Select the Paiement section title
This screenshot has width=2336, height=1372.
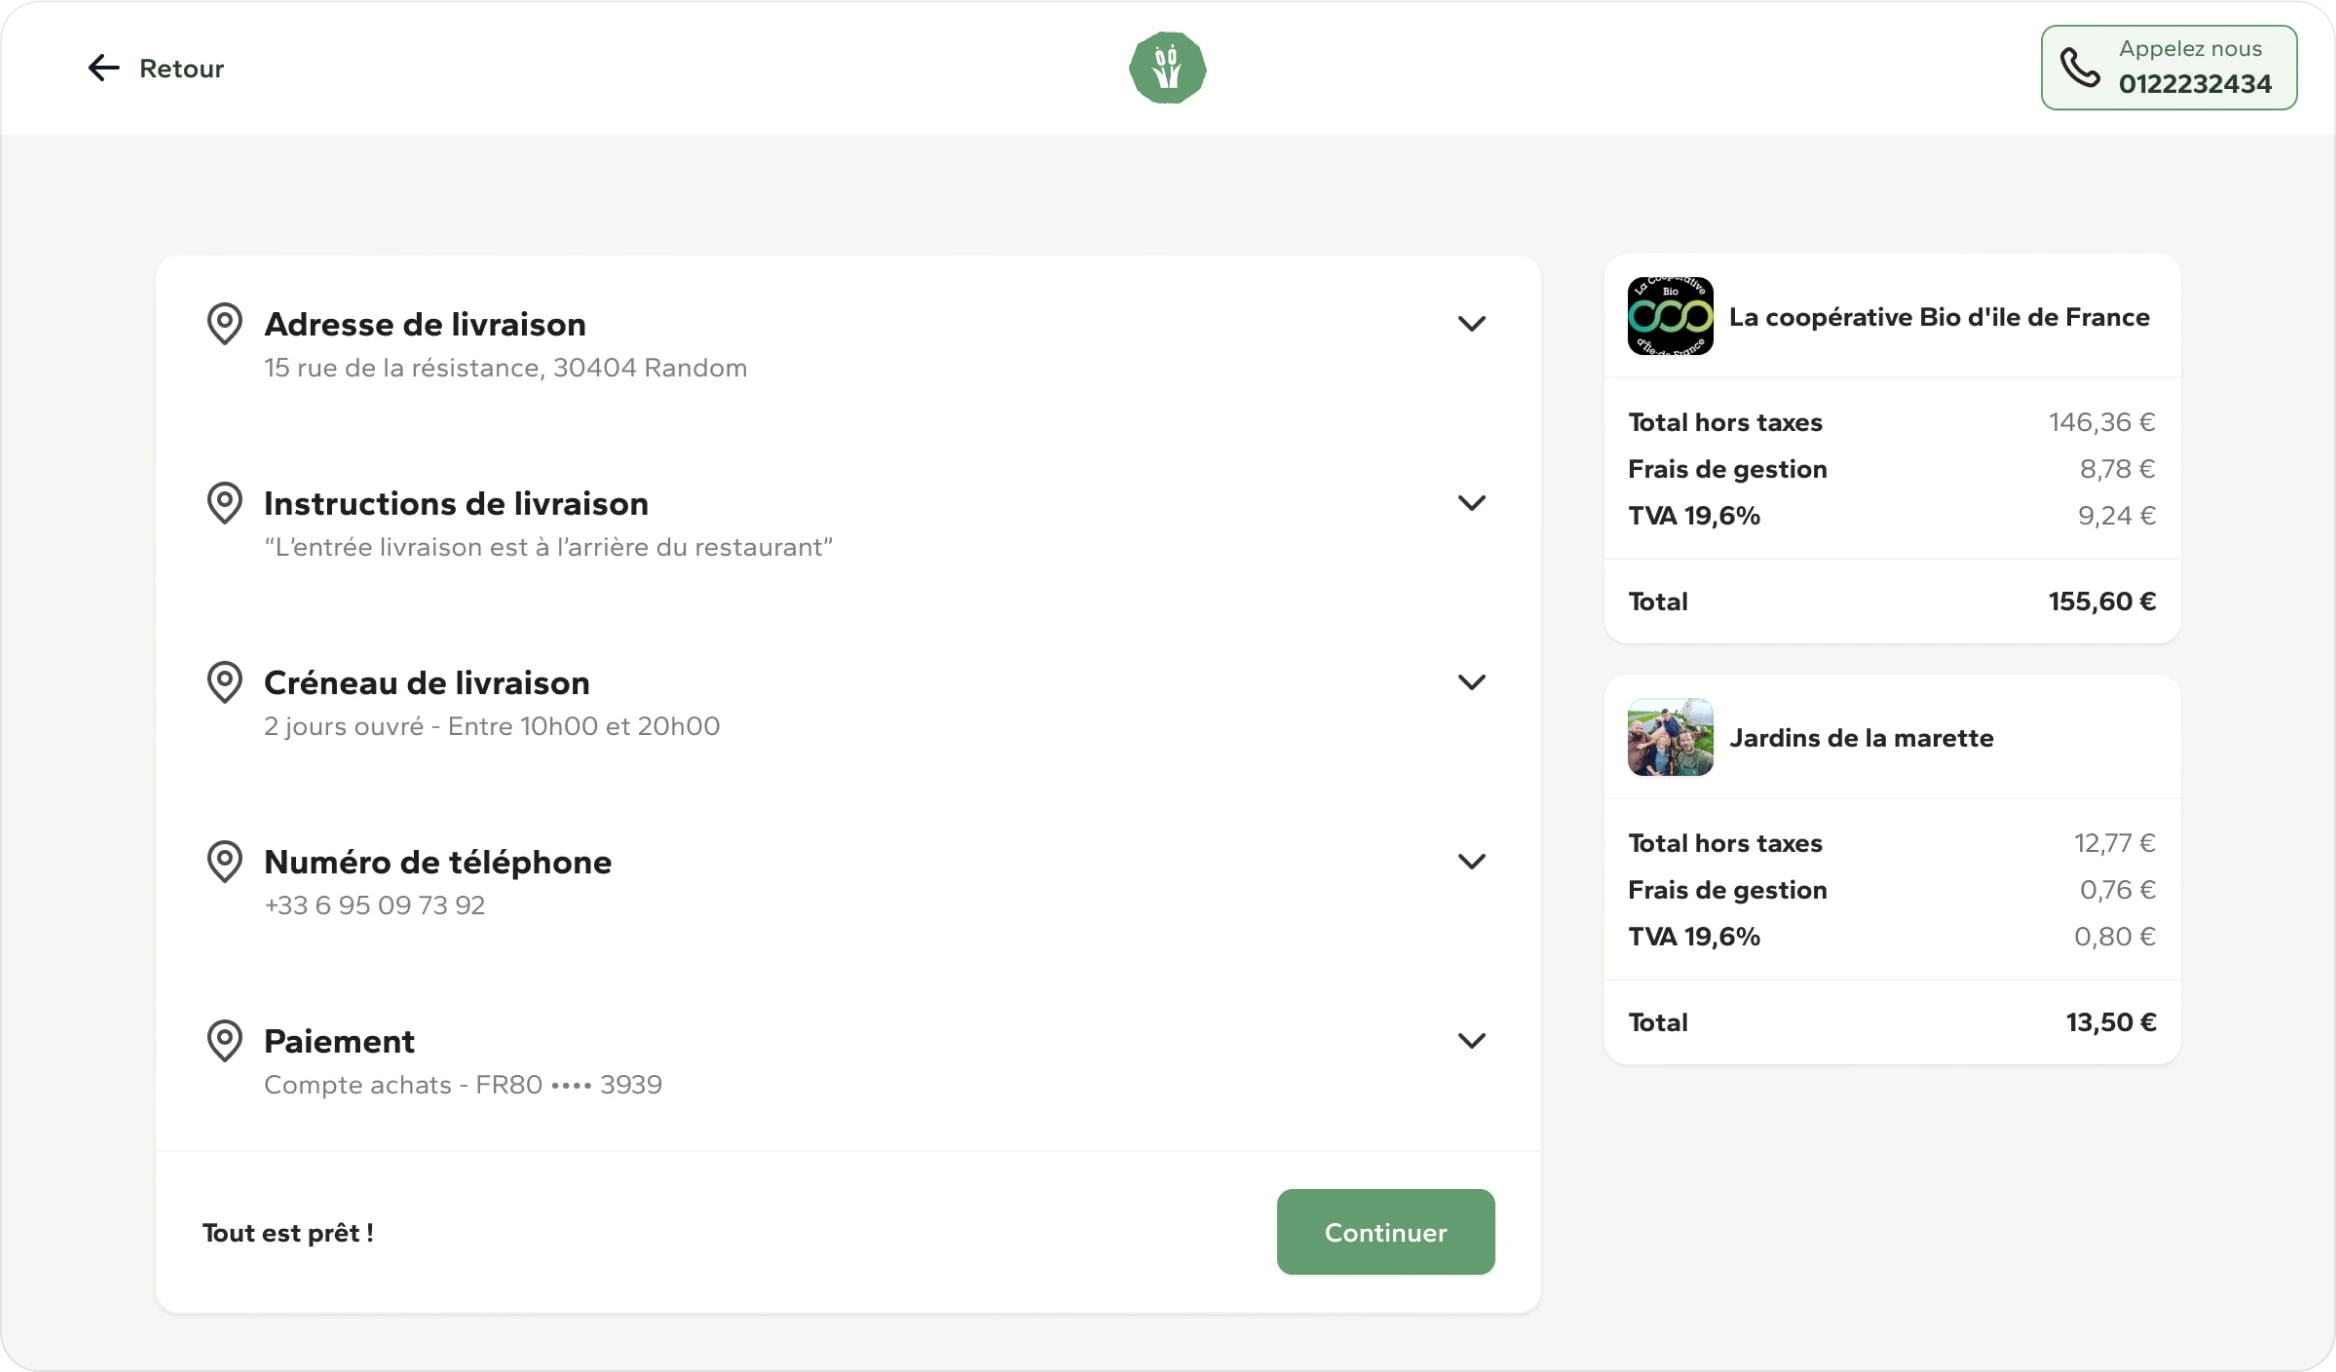(339, 1041)
